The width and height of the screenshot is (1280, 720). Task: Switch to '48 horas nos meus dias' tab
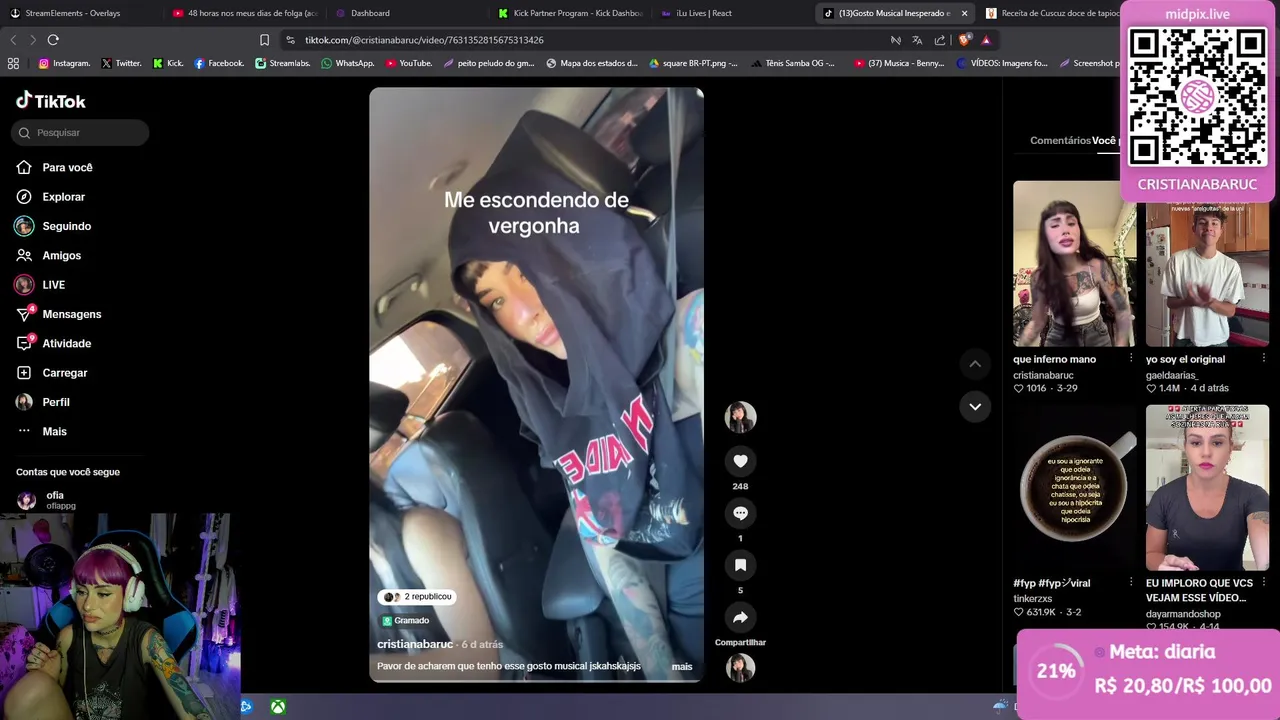[245, 13]
